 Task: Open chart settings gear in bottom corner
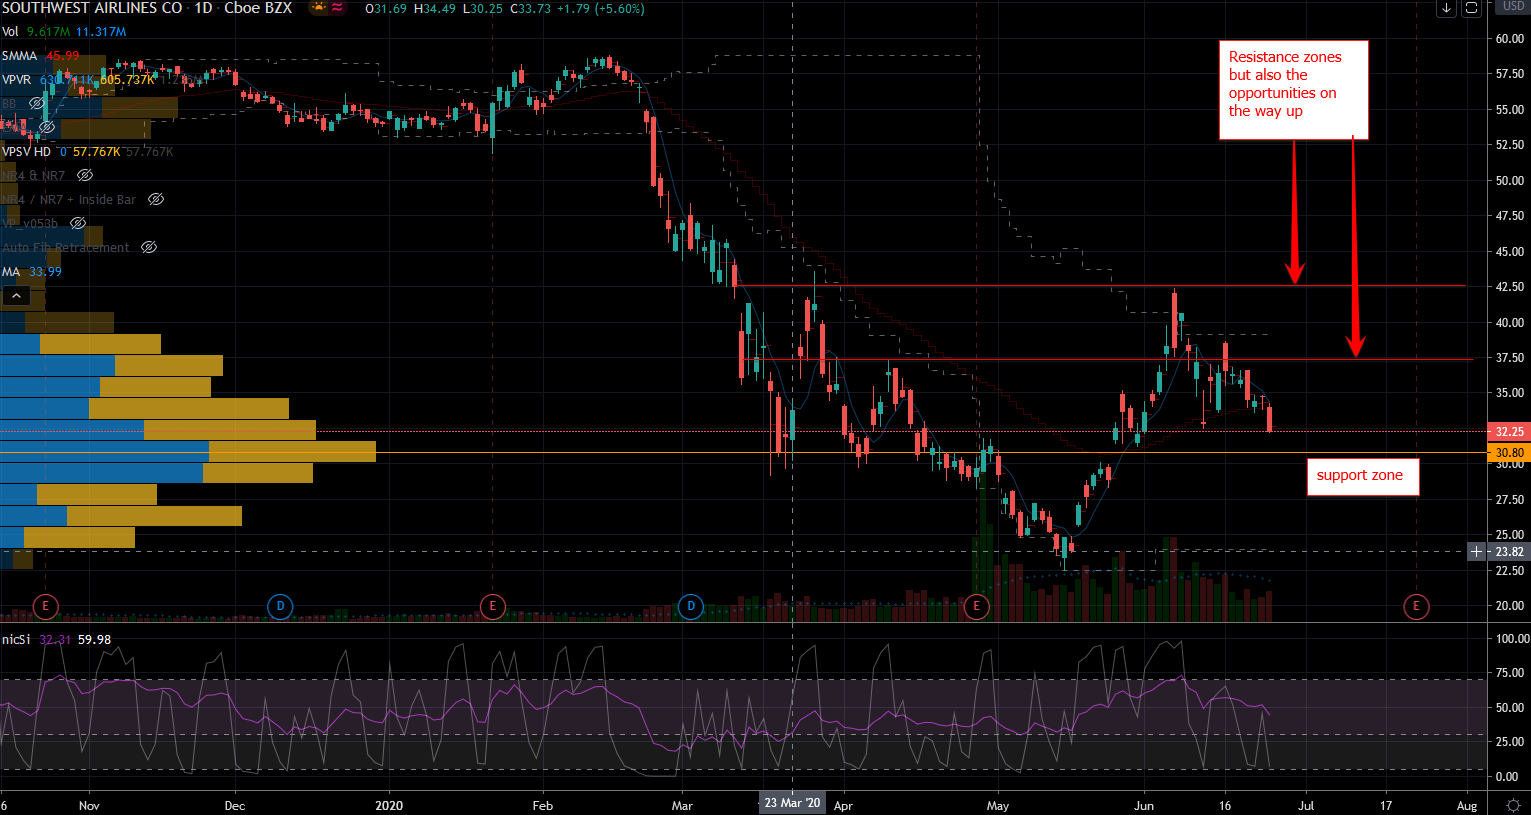coord(1513,805)
